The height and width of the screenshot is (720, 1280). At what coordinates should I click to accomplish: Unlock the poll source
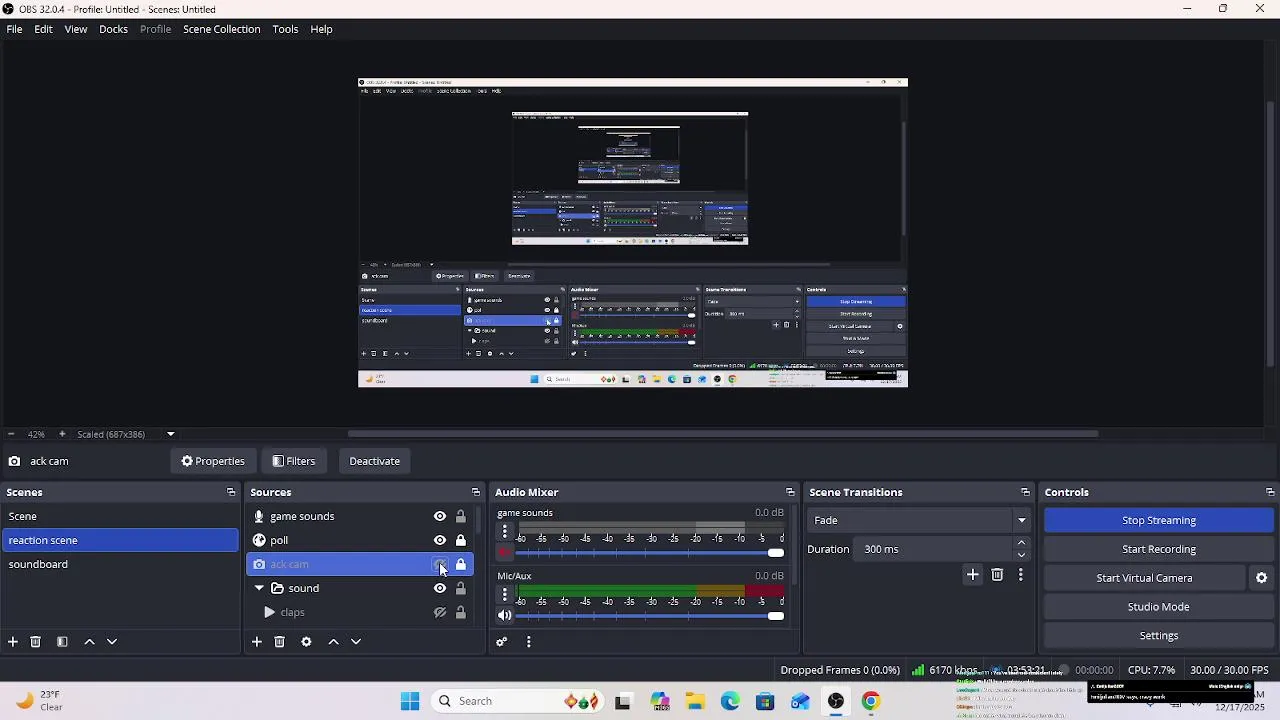(461, 541)
